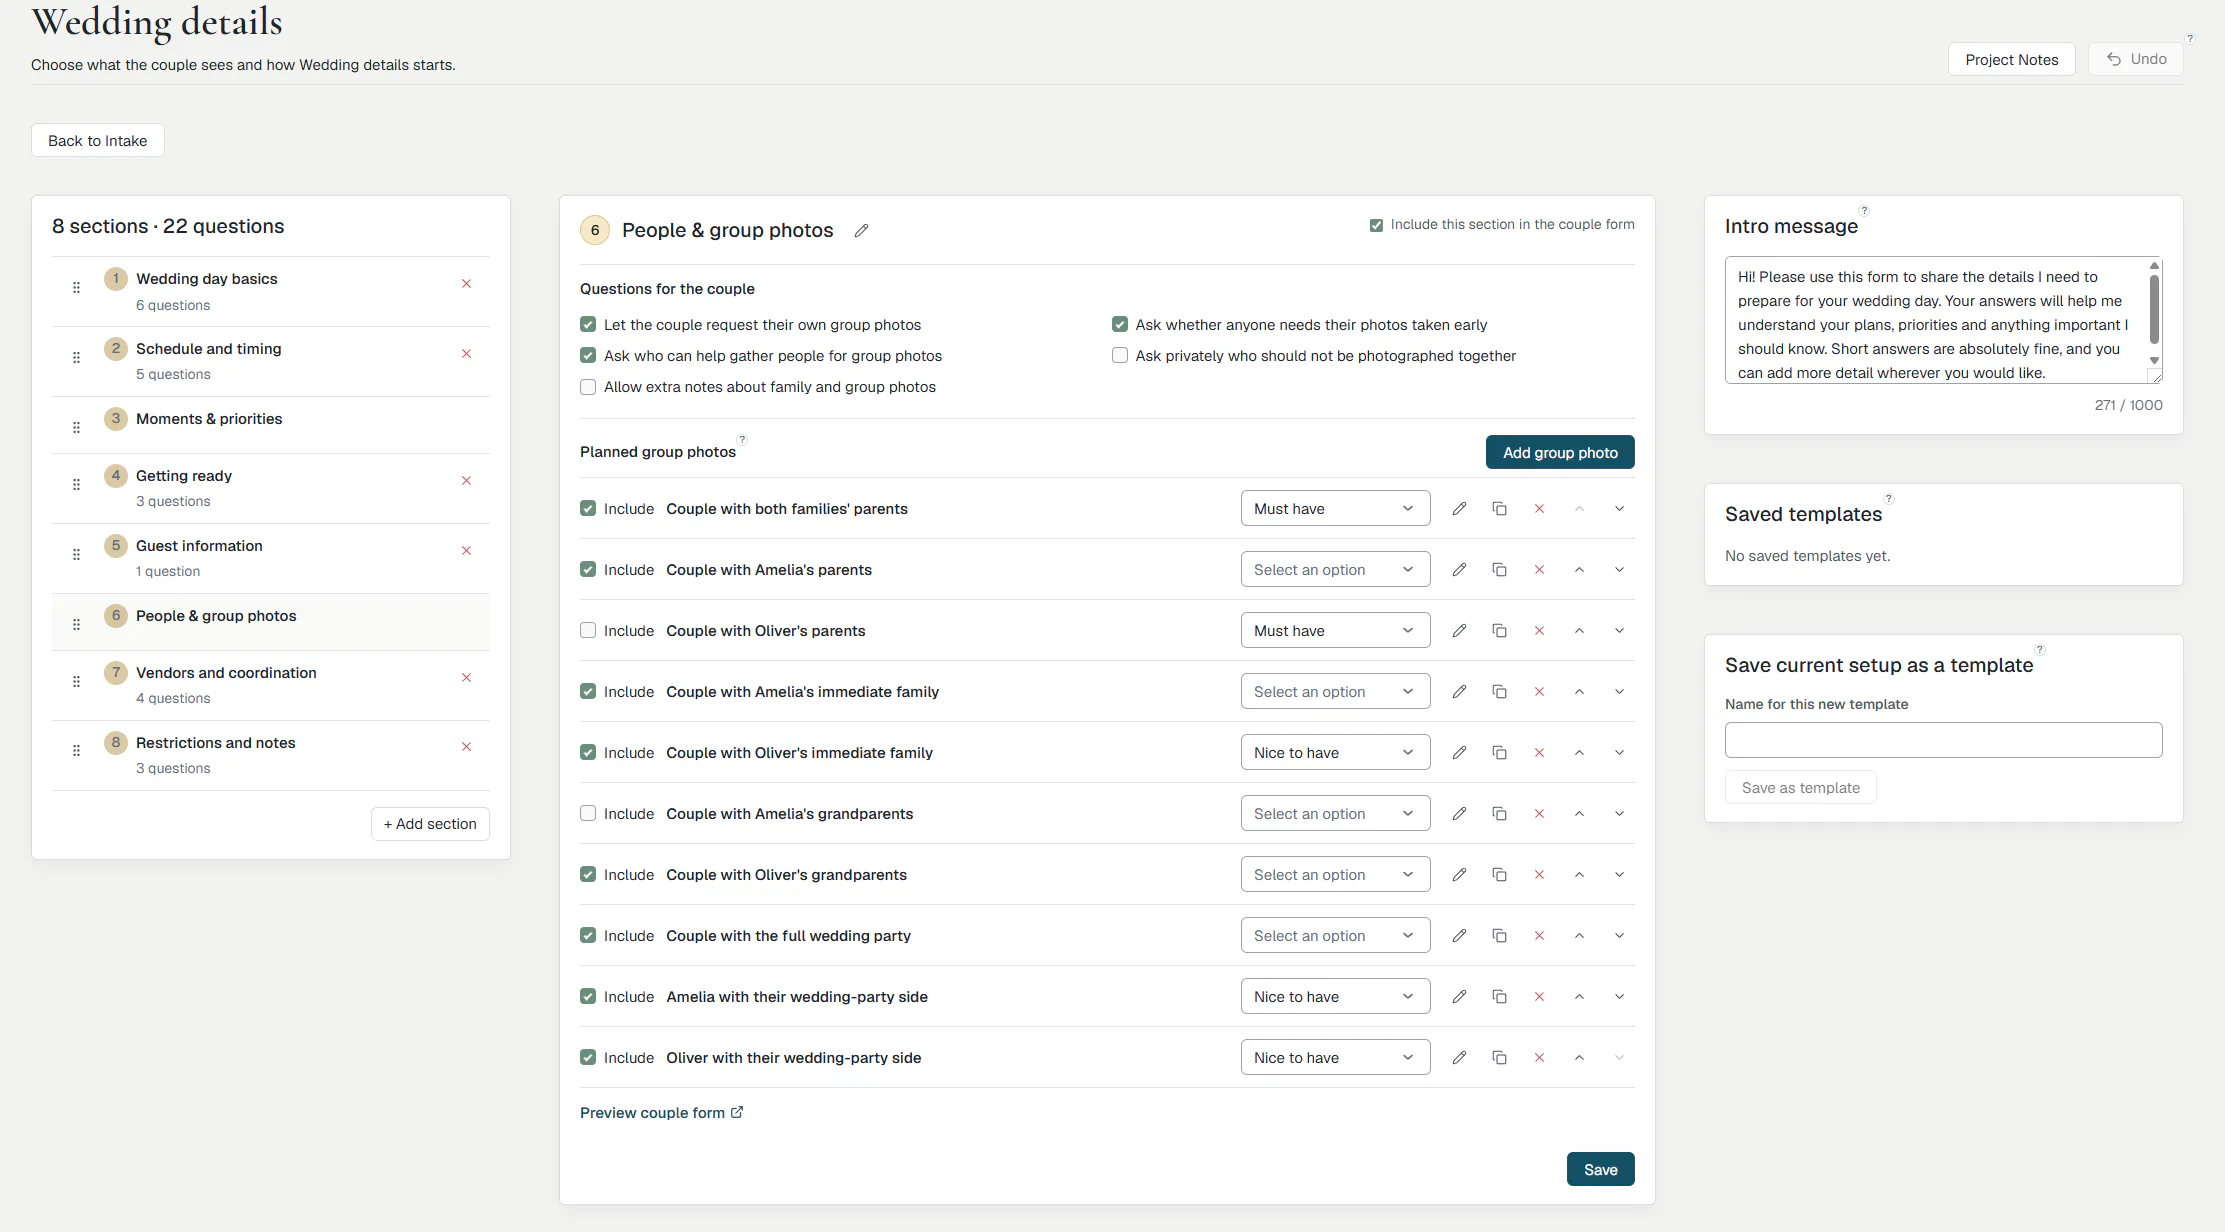Edit the People & group photos section title
Viewport: 2225px width, 1232px height.
pyautogui.click(x=861, y=231)
